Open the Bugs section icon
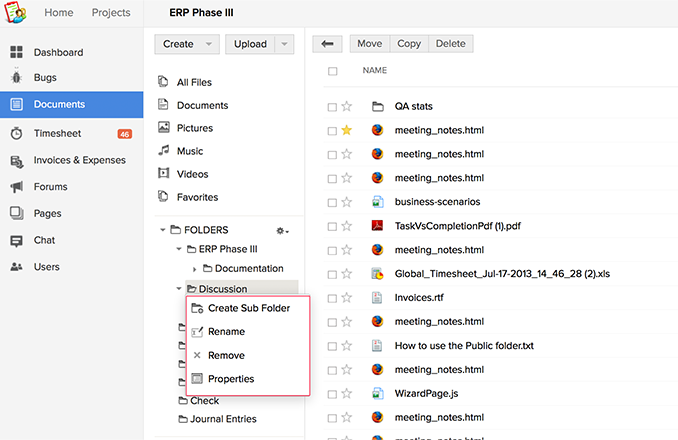This screenshot has width=678, height=440. pos(16,78)
